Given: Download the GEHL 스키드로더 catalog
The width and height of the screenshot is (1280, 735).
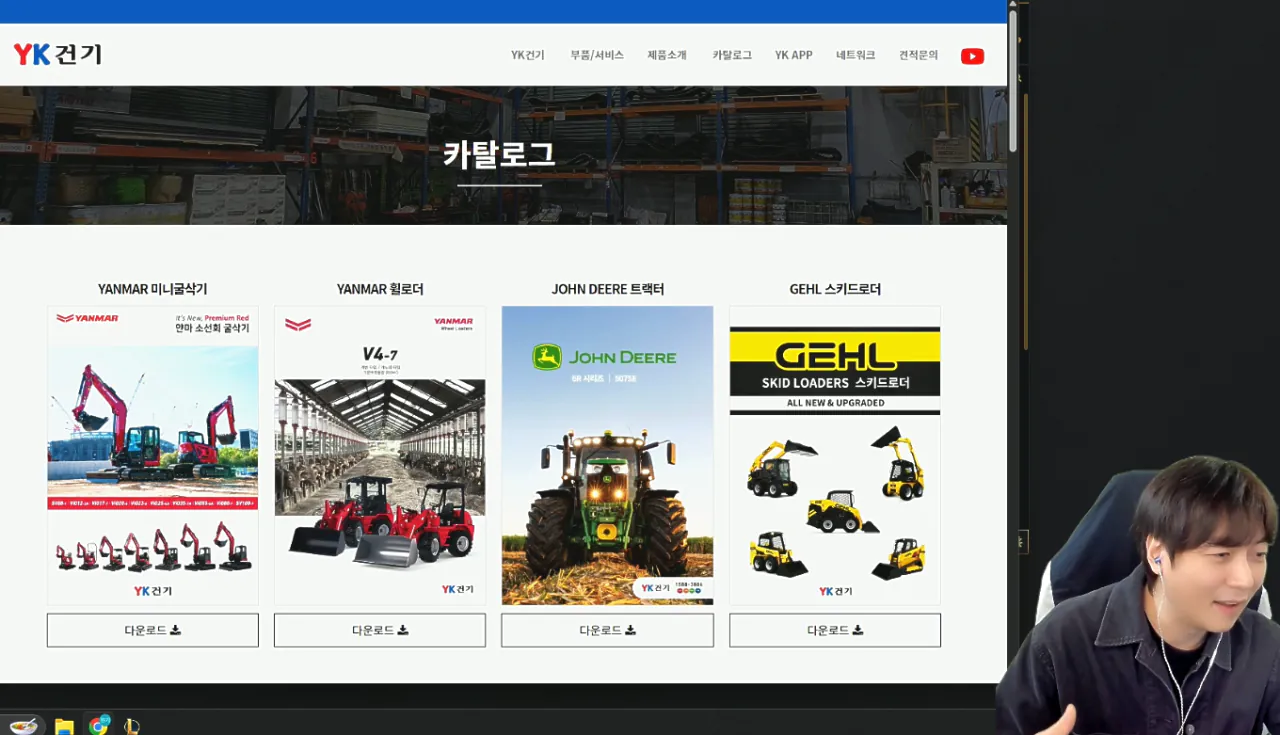Looking at the screenshot, I should [x=835, y=630].
